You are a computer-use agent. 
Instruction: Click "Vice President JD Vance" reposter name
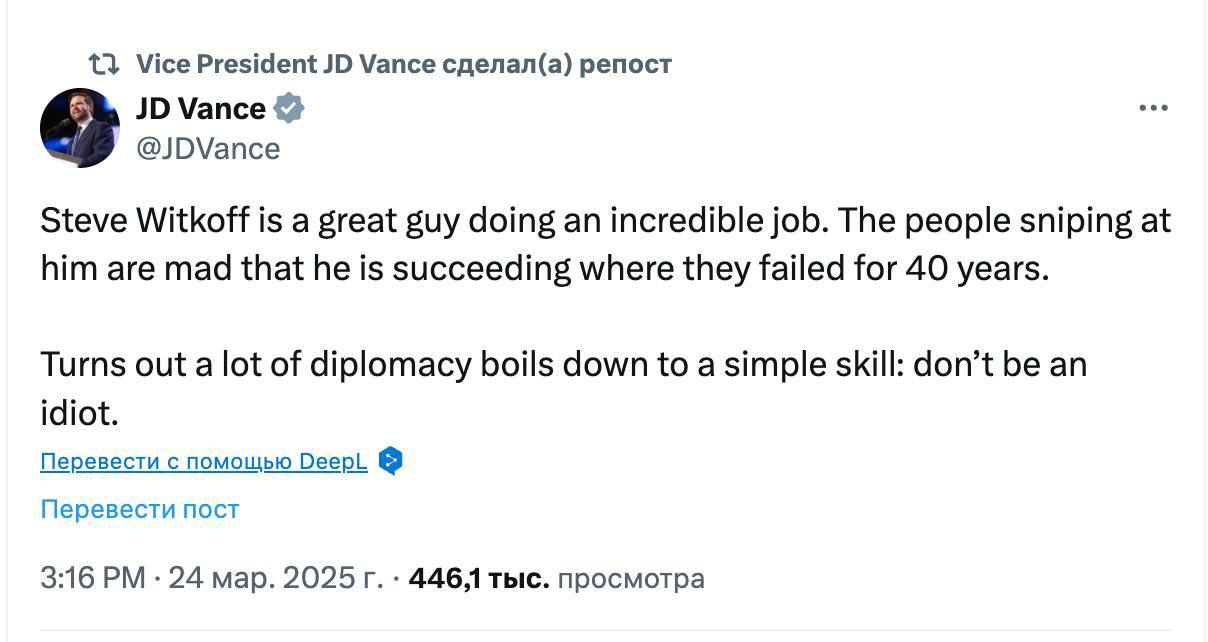285,65
